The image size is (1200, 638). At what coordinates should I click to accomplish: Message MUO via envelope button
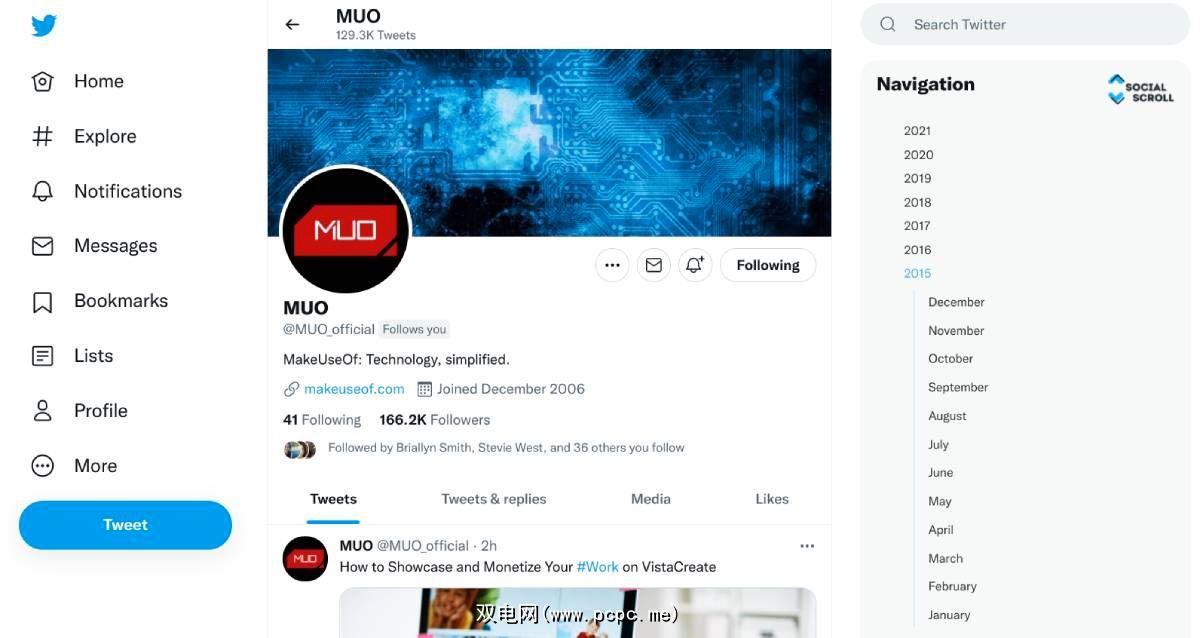654,265
